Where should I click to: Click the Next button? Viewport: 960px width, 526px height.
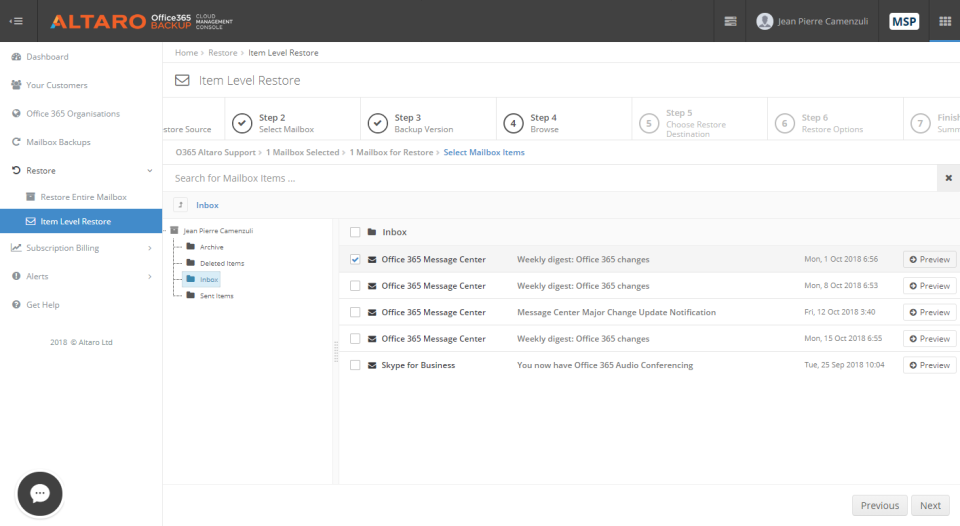929,505
